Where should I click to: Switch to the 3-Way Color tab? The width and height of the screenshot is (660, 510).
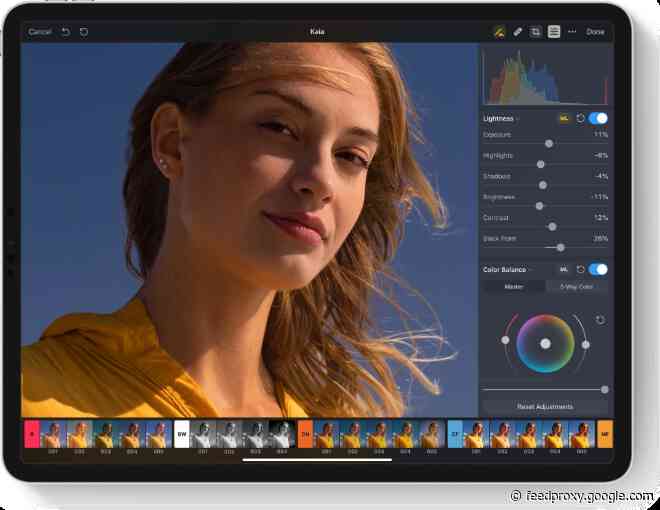[577, 287]
